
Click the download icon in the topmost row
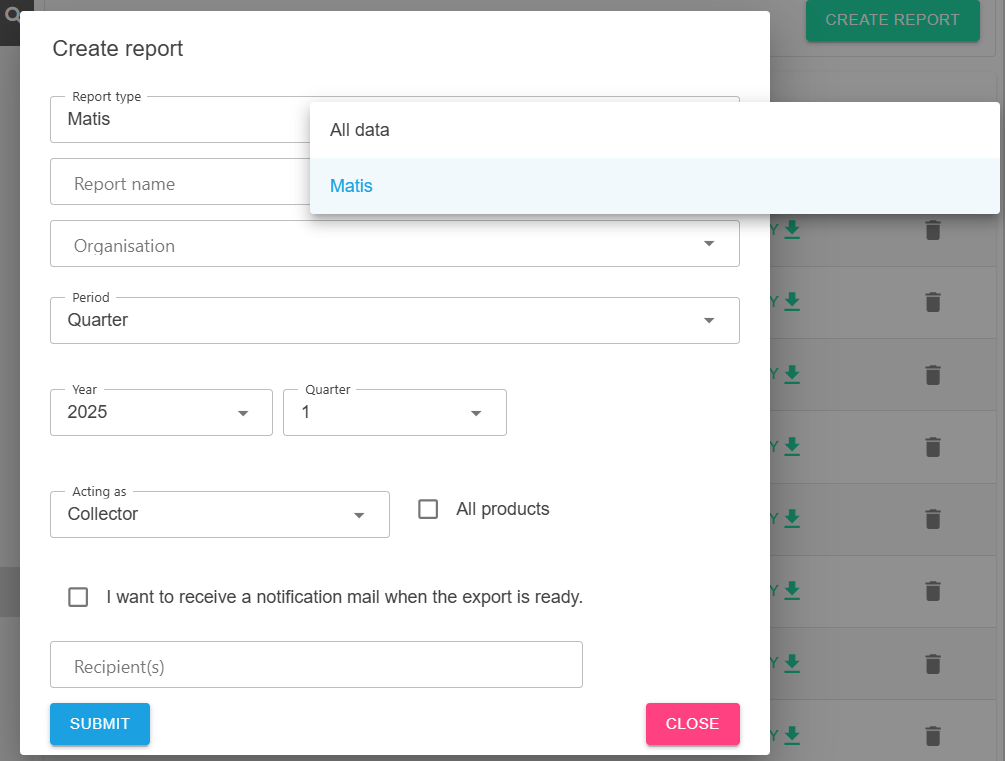792,230
